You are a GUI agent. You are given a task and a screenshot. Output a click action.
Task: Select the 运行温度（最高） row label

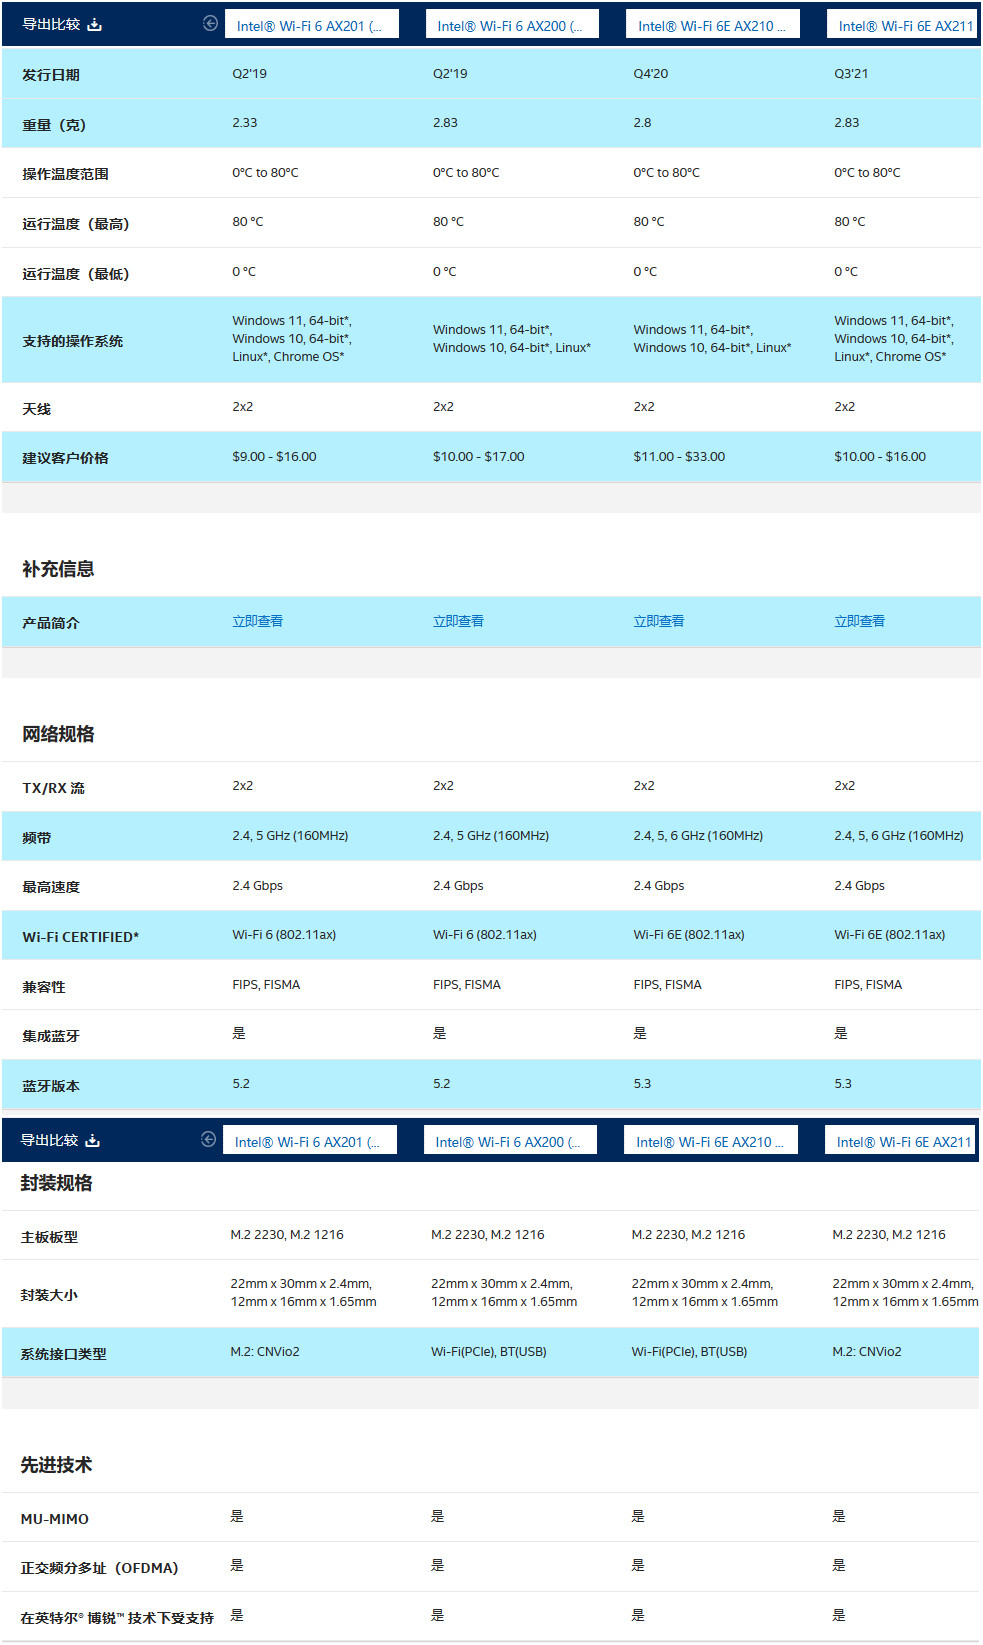[x=76, y=224]
